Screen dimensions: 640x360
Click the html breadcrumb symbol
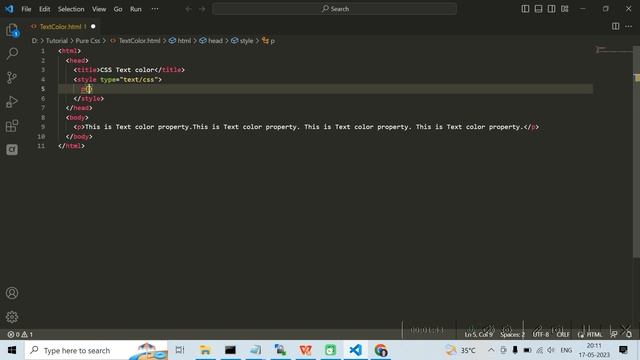180,41
